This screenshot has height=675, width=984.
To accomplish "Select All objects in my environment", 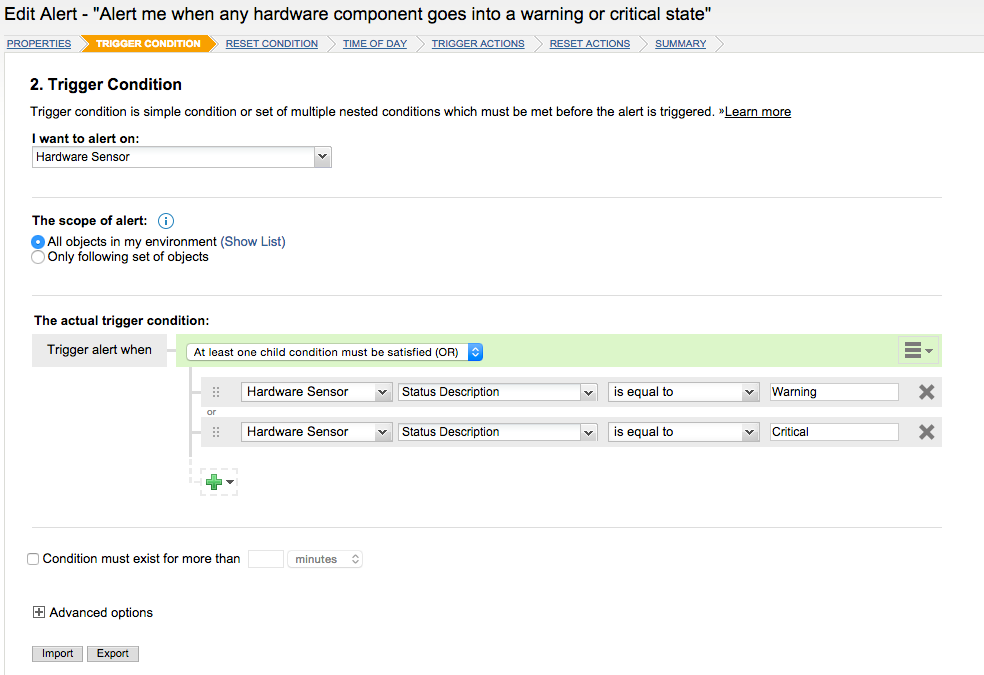I will click(x=38, y=242).
